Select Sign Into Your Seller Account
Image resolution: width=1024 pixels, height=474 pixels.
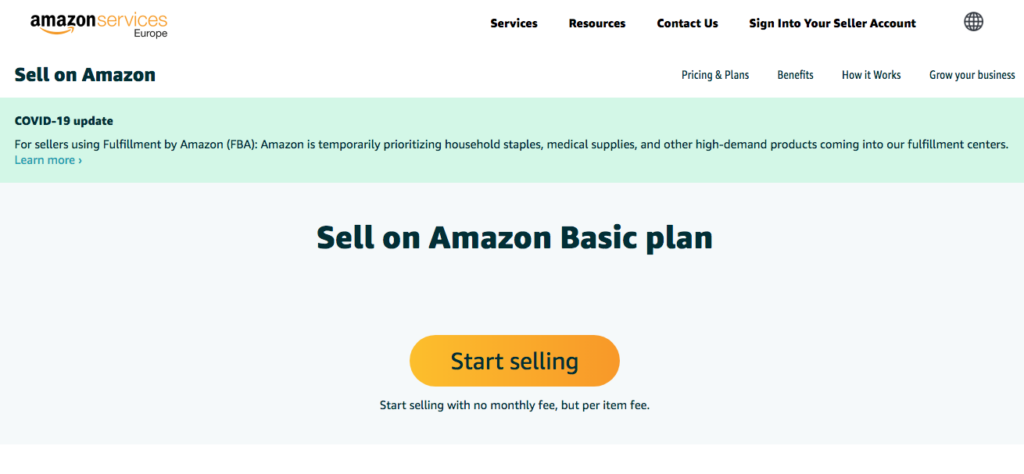[x=832, y=24]
